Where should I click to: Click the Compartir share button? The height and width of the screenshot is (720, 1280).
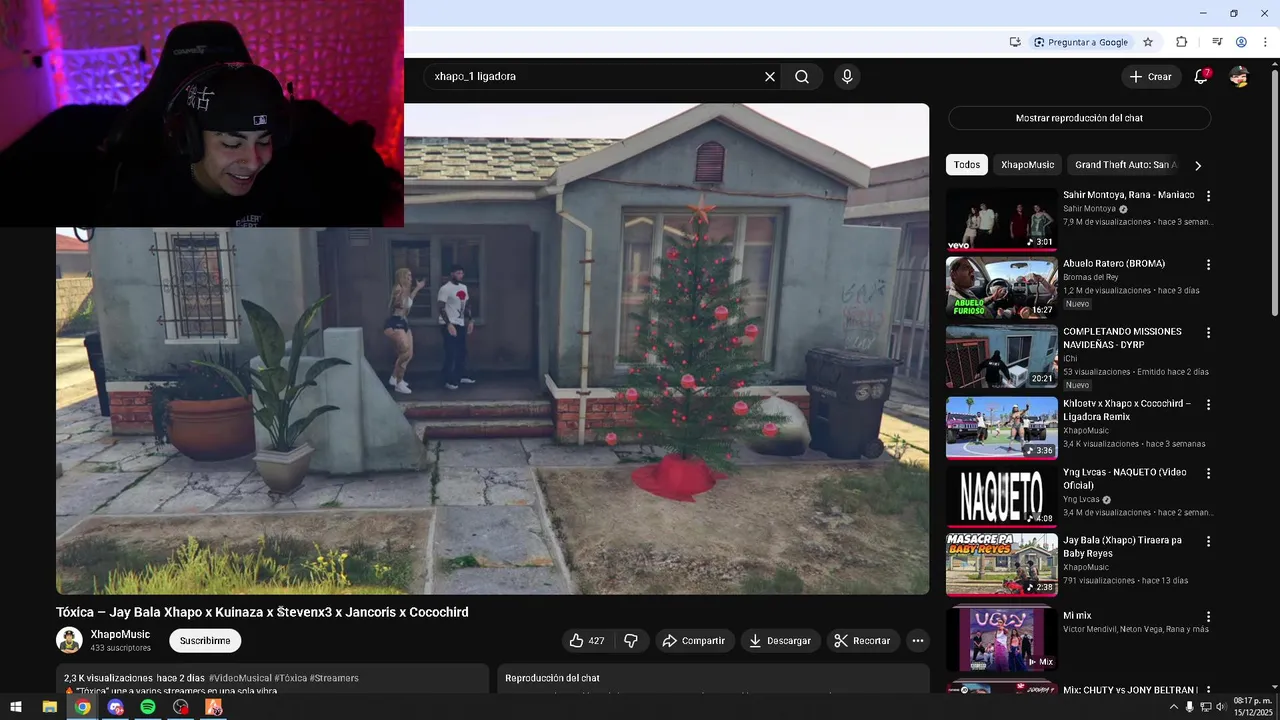(x=694, y=641)
